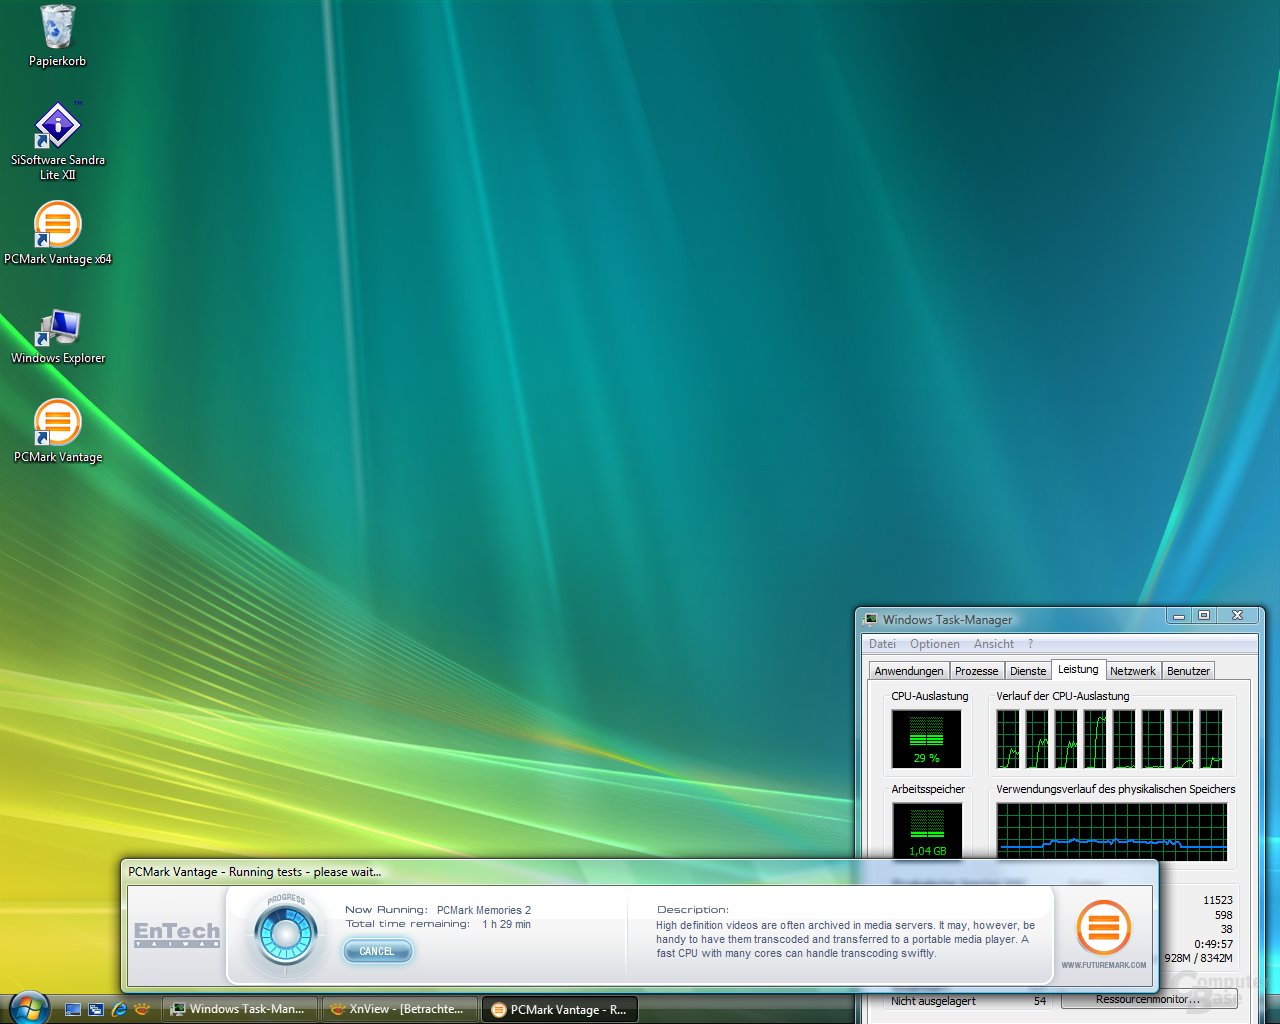Open the ? help menu in Task-Manager
This screenshot has width=1280, height=1024.
click(1030, 644)
